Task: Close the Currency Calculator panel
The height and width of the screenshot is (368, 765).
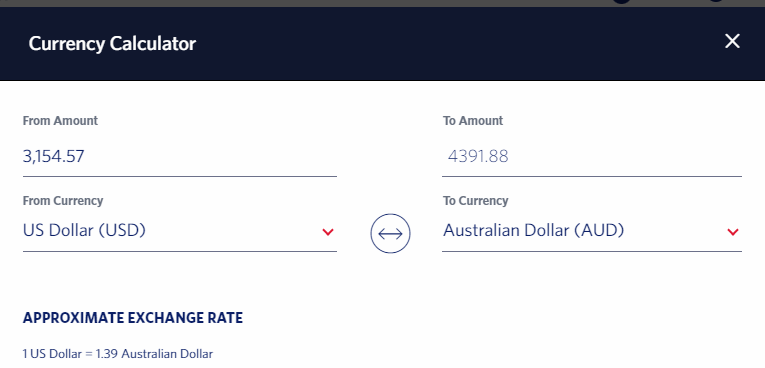Action: point(732,41)
